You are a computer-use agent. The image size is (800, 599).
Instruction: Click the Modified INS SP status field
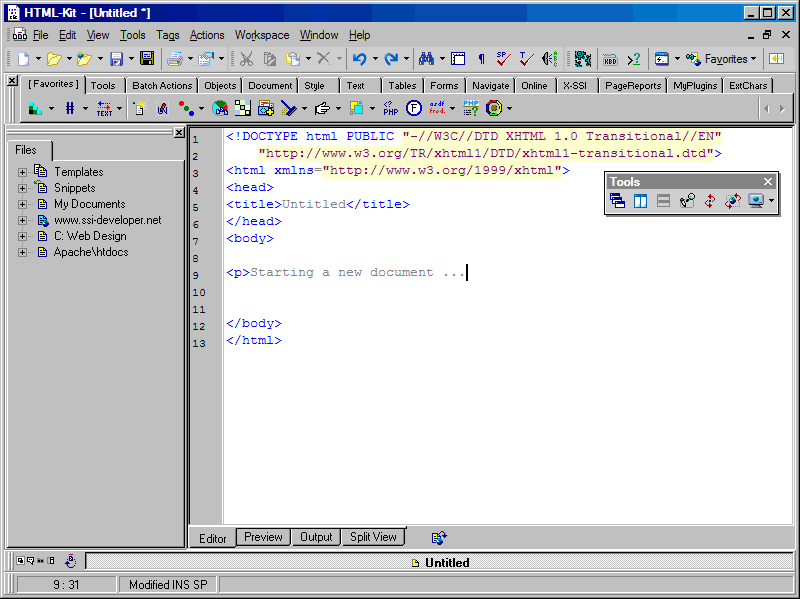(168, 585)
